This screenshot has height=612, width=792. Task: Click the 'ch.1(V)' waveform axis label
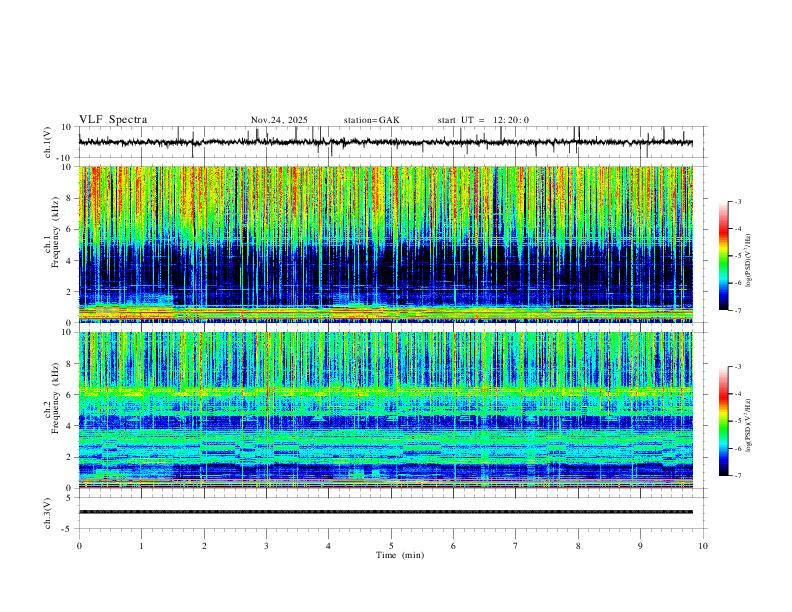pyautogui.click(x=48, y=142)
